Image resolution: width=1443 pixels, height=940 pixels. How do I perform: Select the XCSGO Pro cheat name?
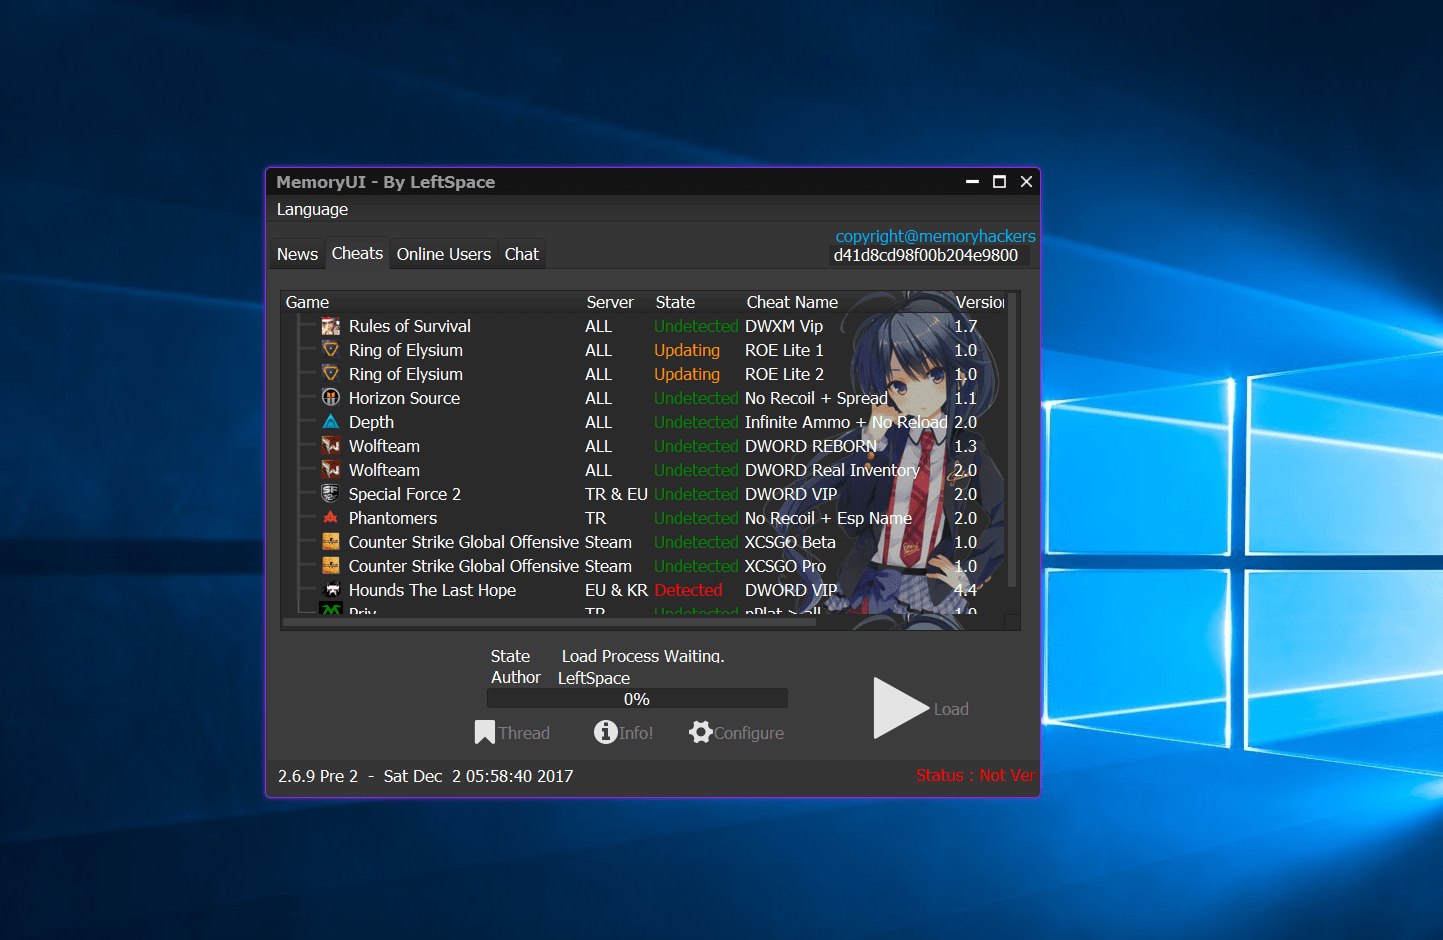coord(785,566)
